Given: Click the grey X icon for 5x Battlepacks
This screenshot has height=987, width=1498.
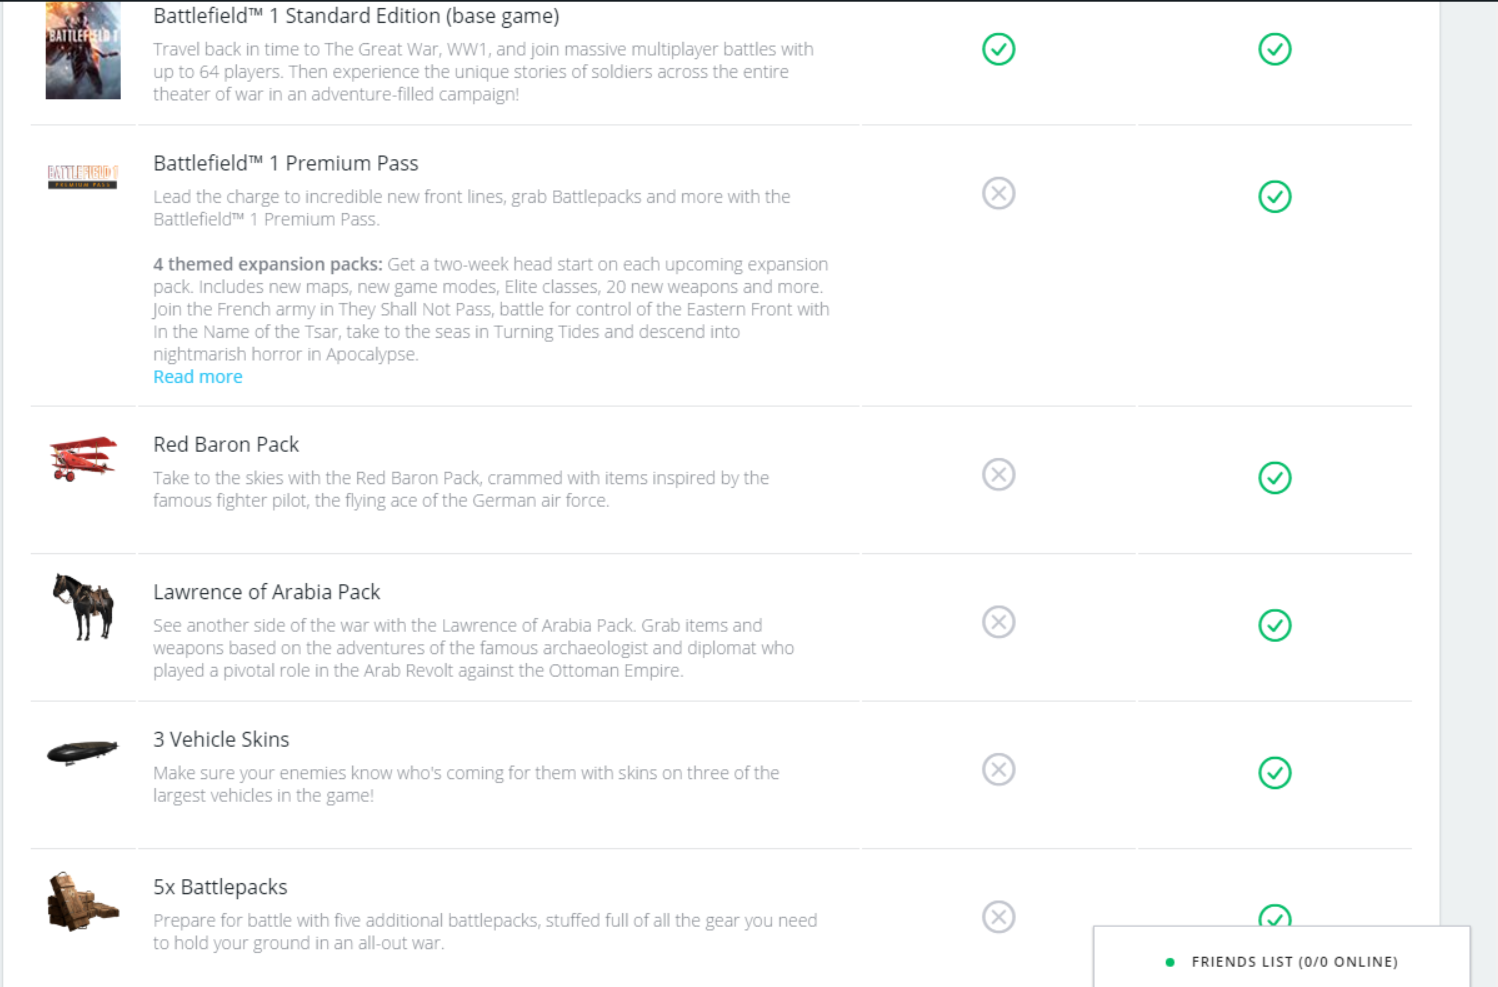Looking at the screenshot, I should point(998,917).
